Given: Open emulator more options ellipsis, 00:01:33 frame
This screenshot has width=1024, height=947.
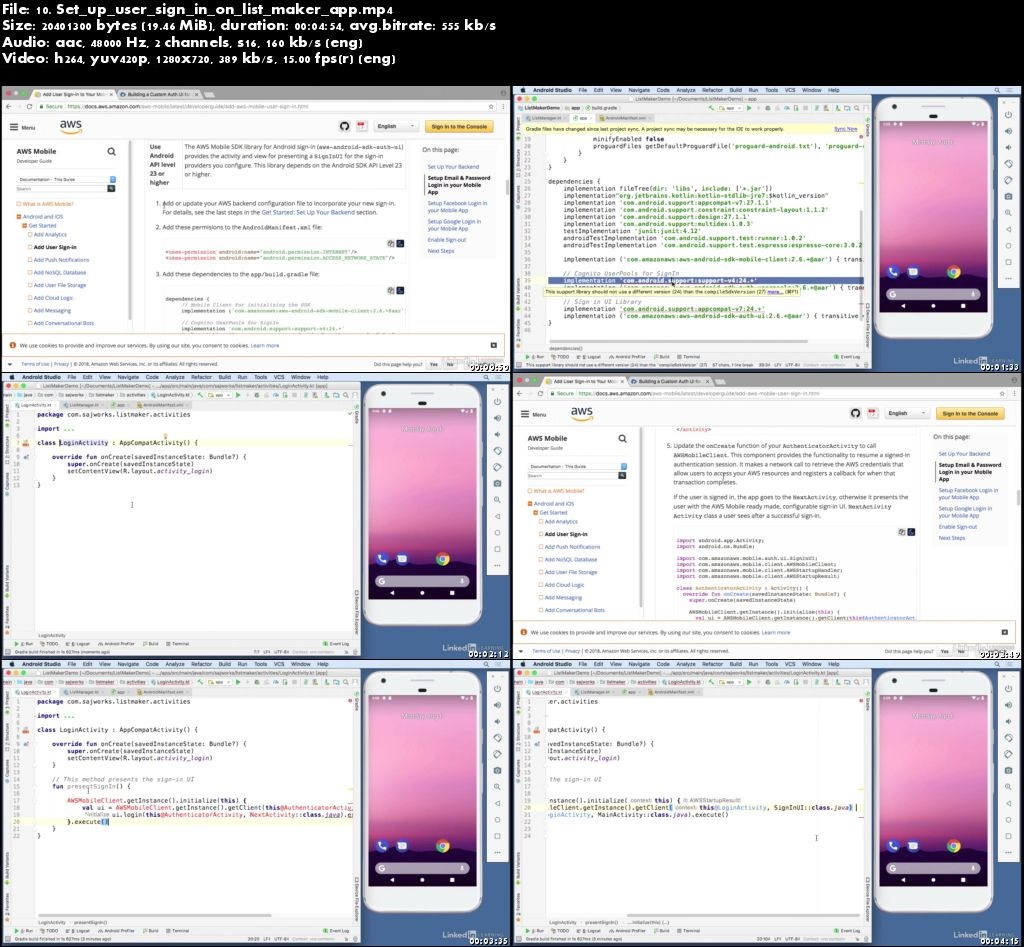Looking at the screenshot, I should 1008,279.
